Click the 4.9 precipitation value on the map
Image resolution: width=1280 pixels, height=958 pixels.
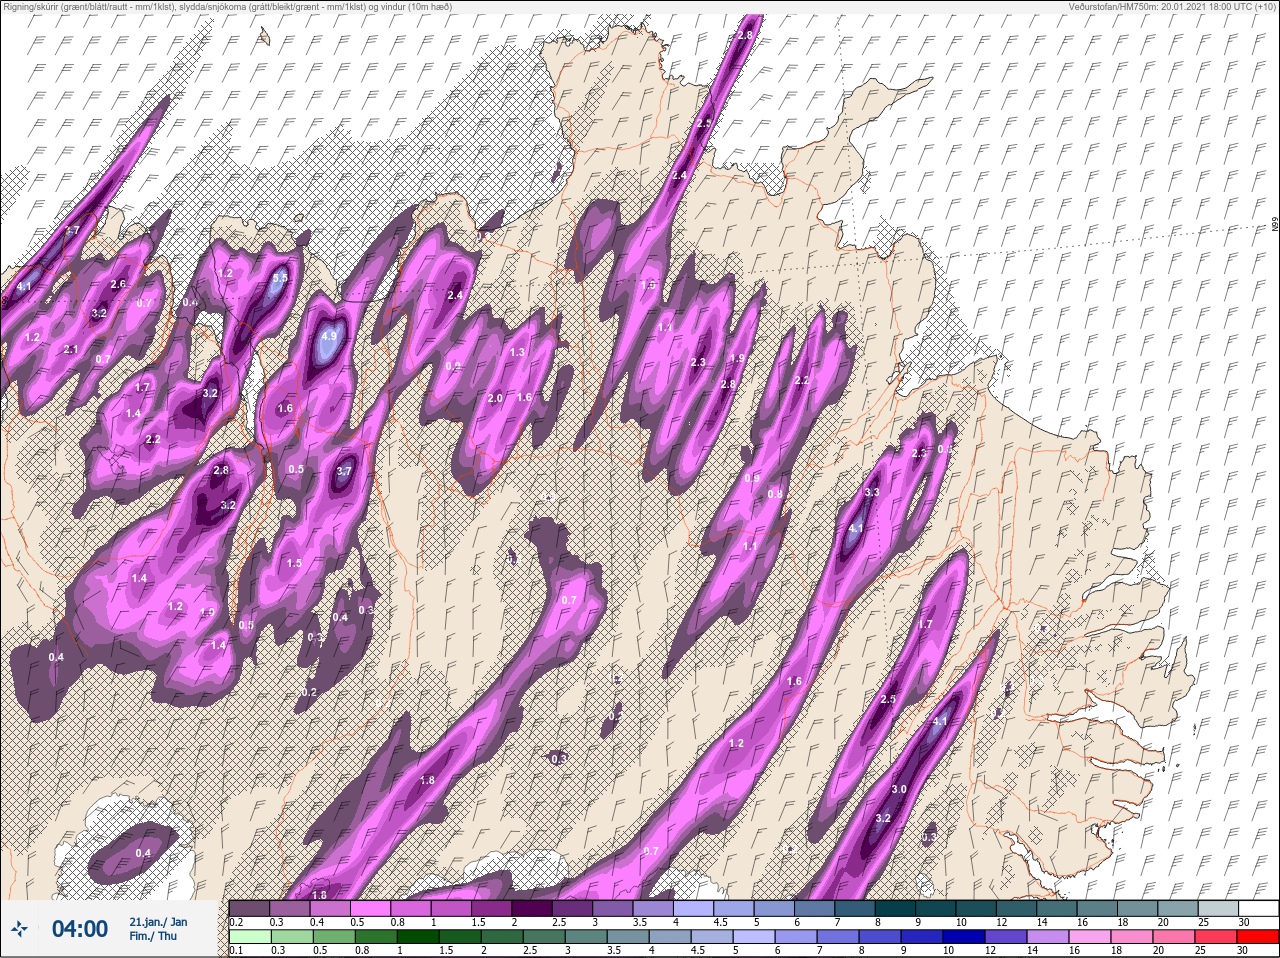tap(329, 337)
